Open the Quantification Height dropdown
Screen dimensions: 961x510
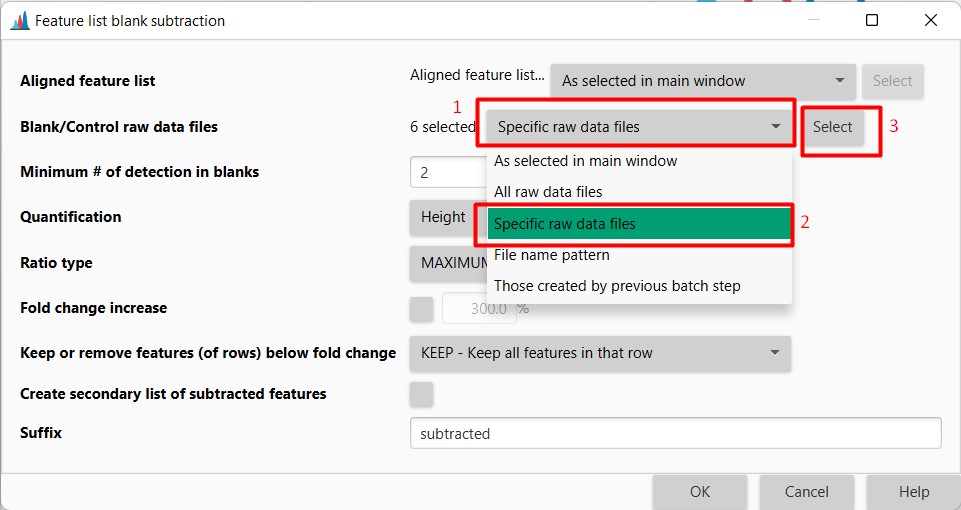click(445, 217)
